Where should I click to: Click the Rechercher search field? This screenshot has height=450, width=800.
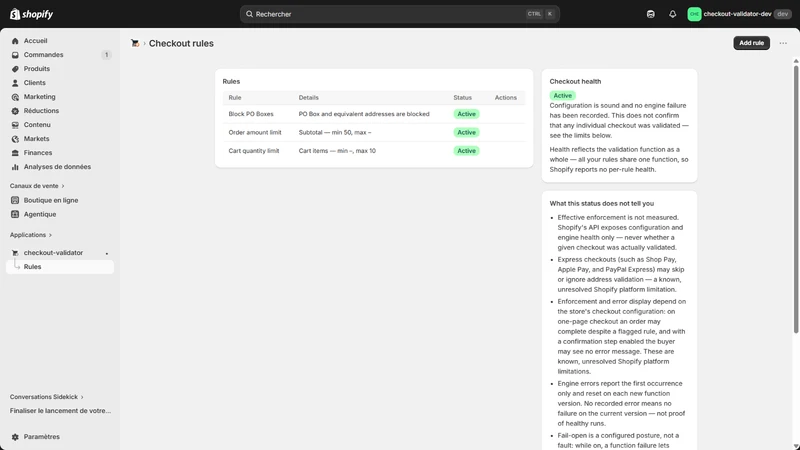[x=400, y=14]
